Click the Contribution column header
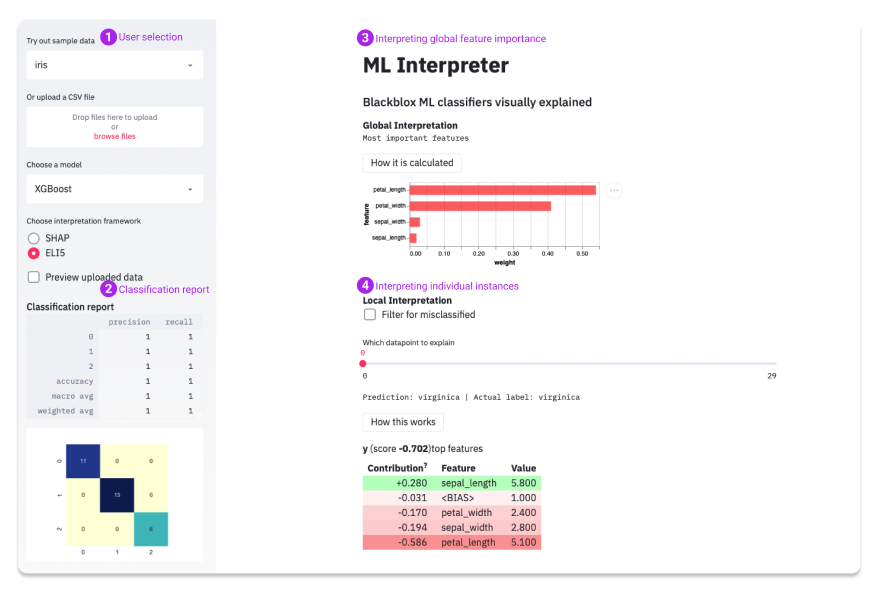The image size is (888, 603). [x=398, y=468]
